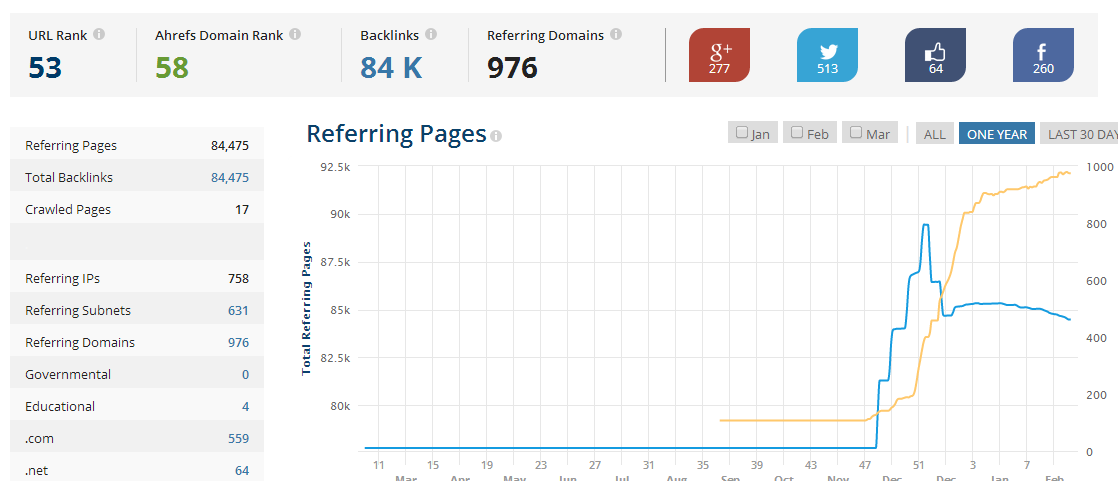Click info icon beside Backlinks heading
1118x494 pixels.
click(x=431, y=34)
